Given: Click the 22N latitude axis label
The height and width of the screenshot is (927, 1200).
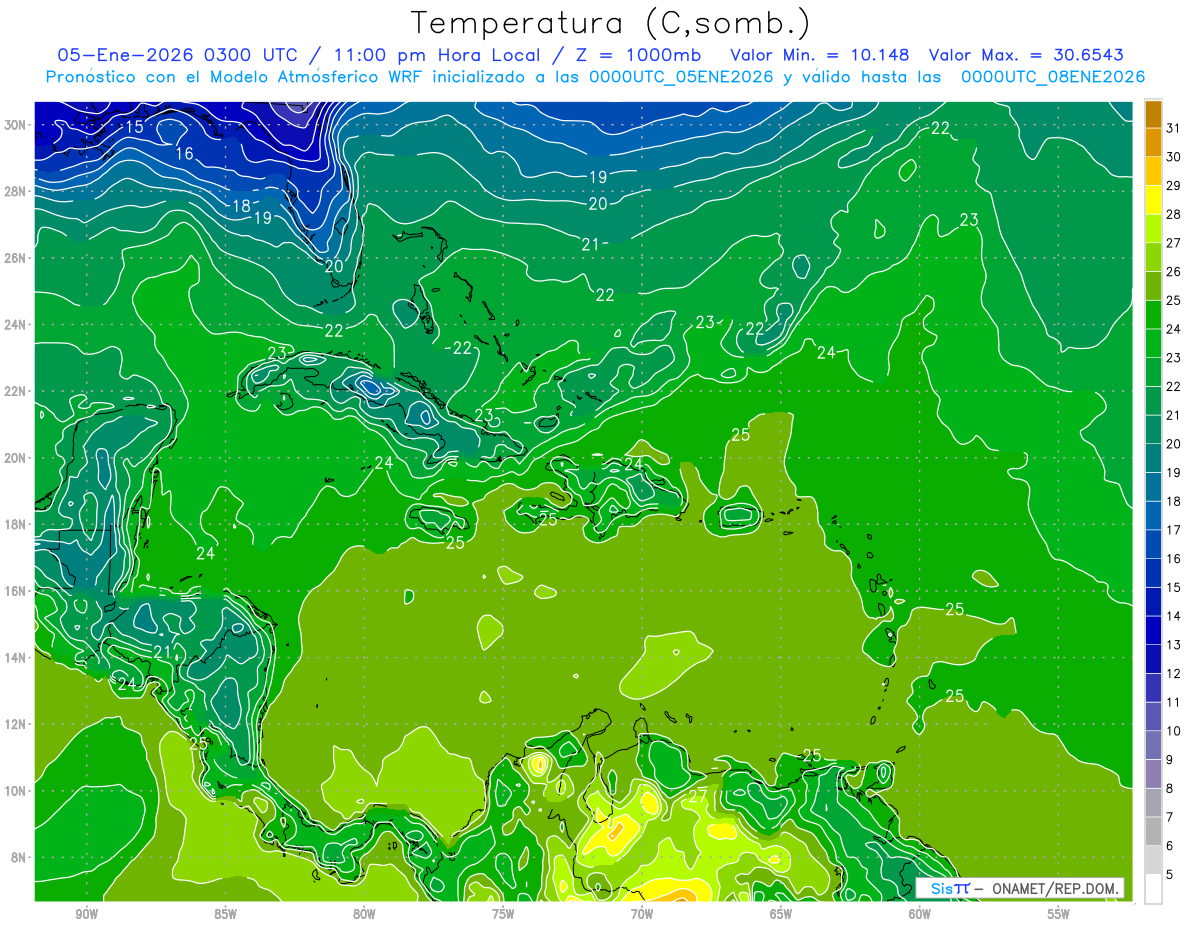Looking at the screenshot, I should click(x=17, y=391).
